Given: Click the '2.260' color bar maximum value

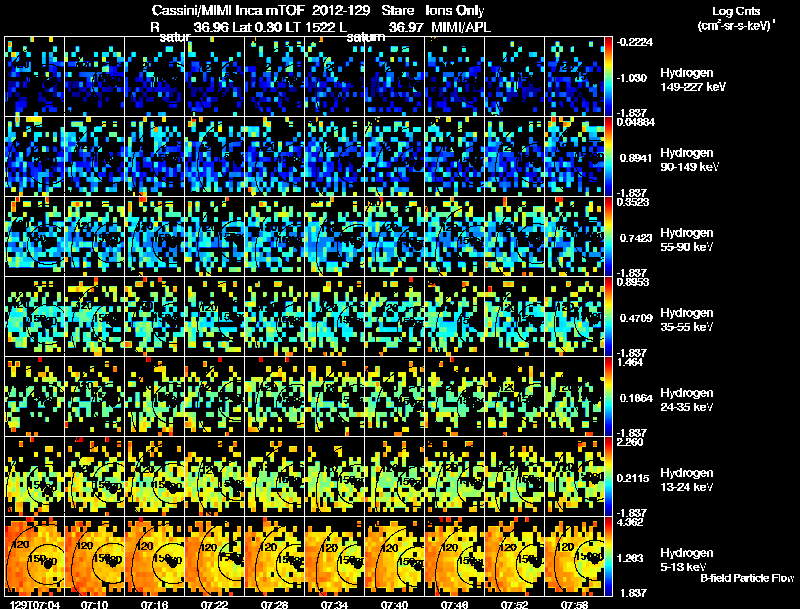Looking at the screenshot, I should click(630, 442).
